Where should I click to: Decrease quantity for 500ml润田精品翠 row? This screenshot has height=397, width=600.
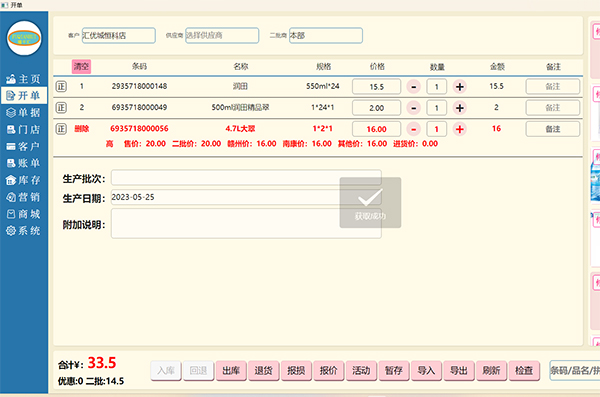coord(413,108)
